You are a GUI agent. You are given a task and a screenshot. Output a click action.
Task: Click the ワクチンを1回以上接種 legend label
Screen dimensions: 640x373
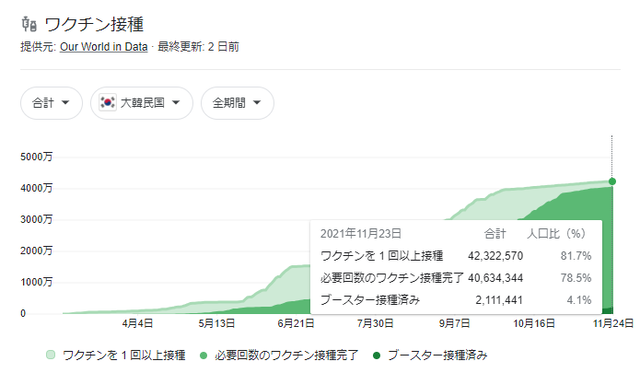124,355
